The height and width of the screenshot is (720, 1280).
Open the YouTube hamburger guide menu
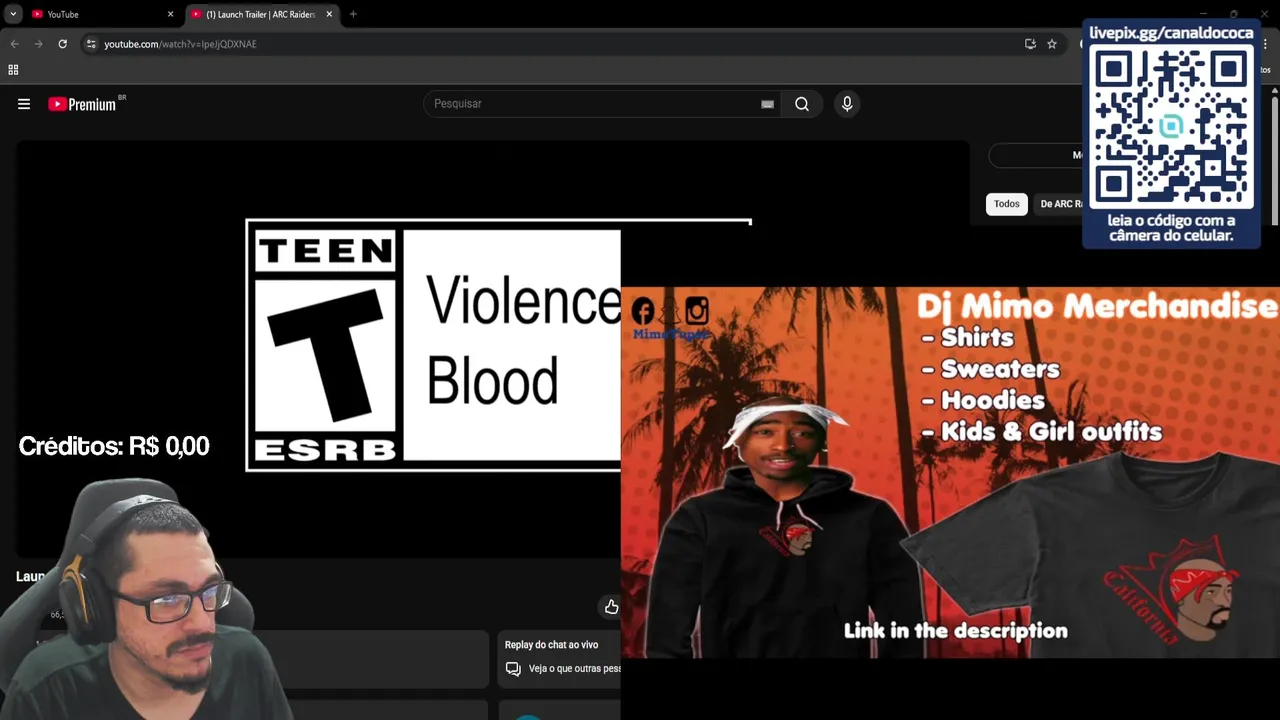coord(24,104)
